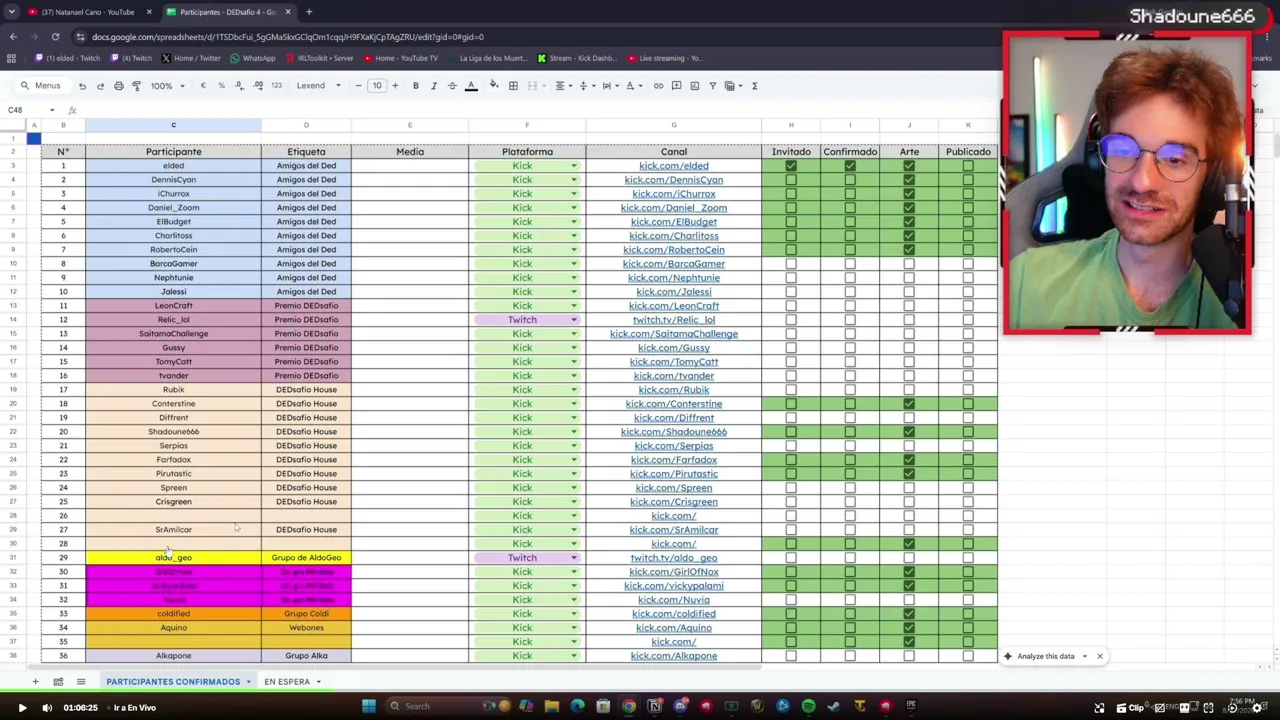1280x720 pixels.
Task: Increase font size with plus button
Action: pyautogui.click(x=395, y=86)
